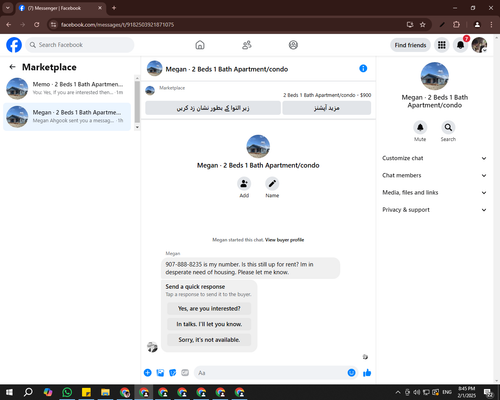Show hidden system tray icons
The width and height of the screenshot is (500, 400).
pos(398,392)
